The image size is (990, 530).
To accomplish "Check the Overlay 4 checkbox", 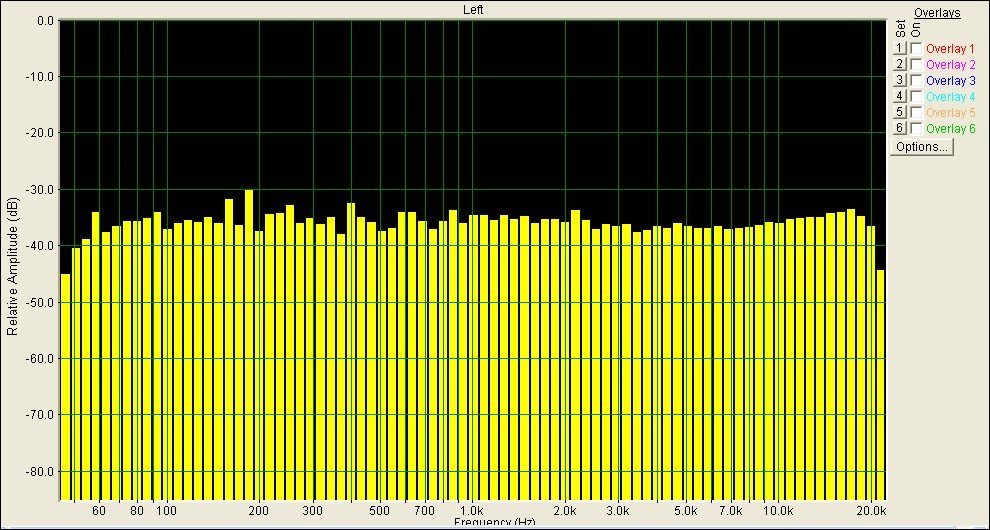I will 916,96.
